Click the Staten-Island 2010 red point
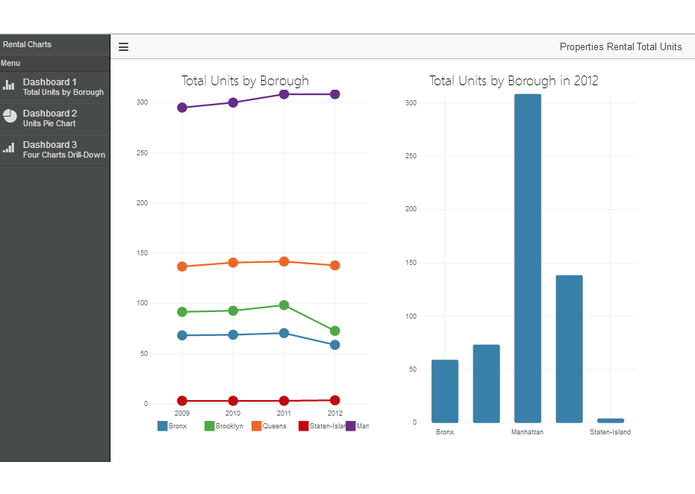 click(x=233, y=401)
